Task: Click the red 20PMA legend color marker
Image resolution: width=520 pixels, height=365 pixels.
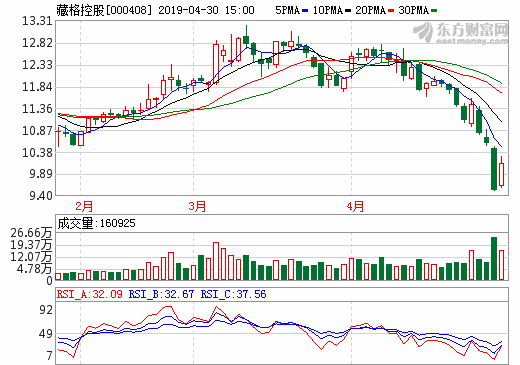Action: point(391,11)
